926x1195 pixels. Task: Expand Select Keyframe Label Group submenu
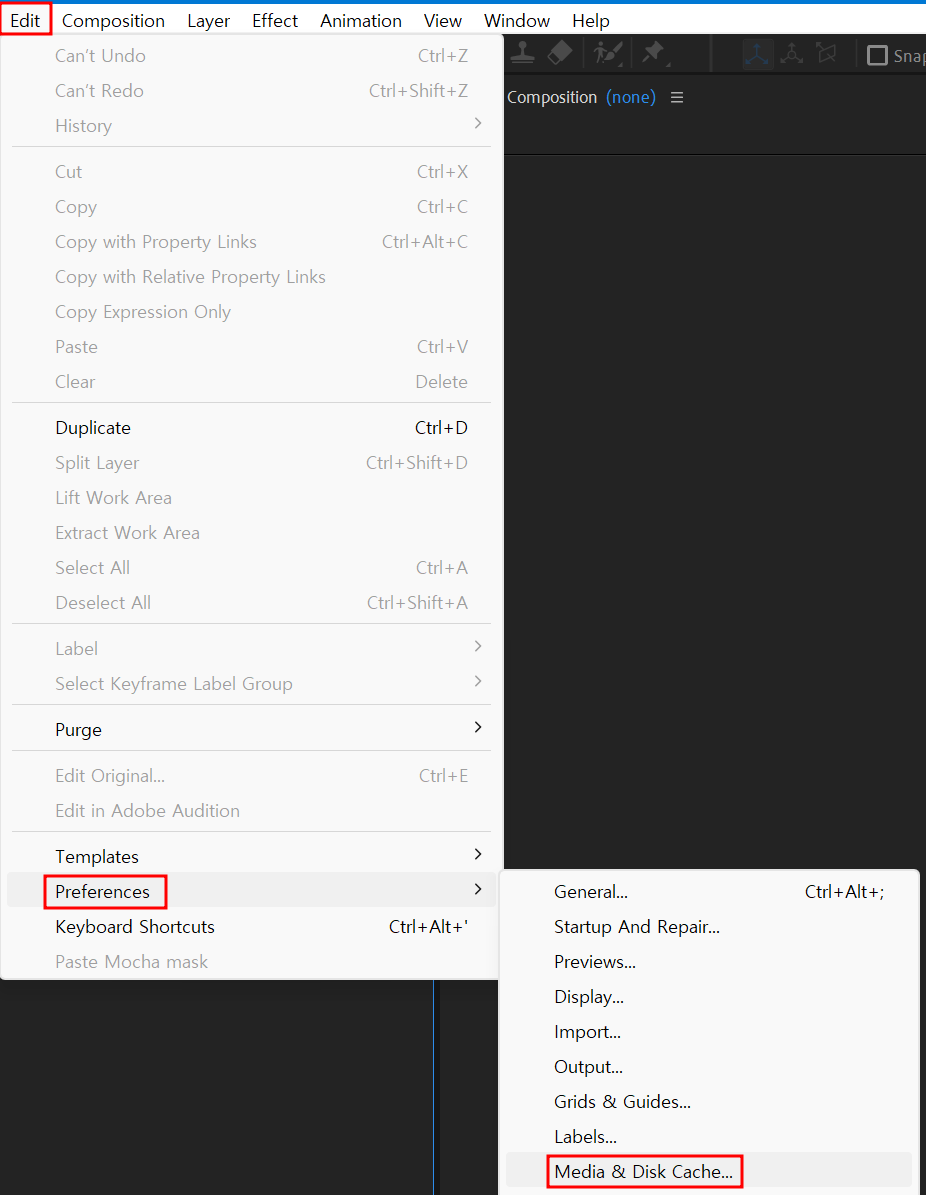pyautogui.click(x=252, y=684)
